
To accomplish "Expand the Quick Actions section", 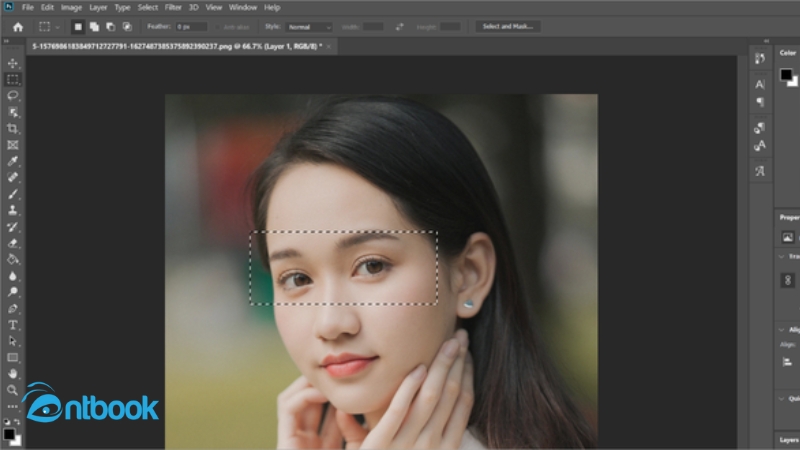I will (782, 398).
